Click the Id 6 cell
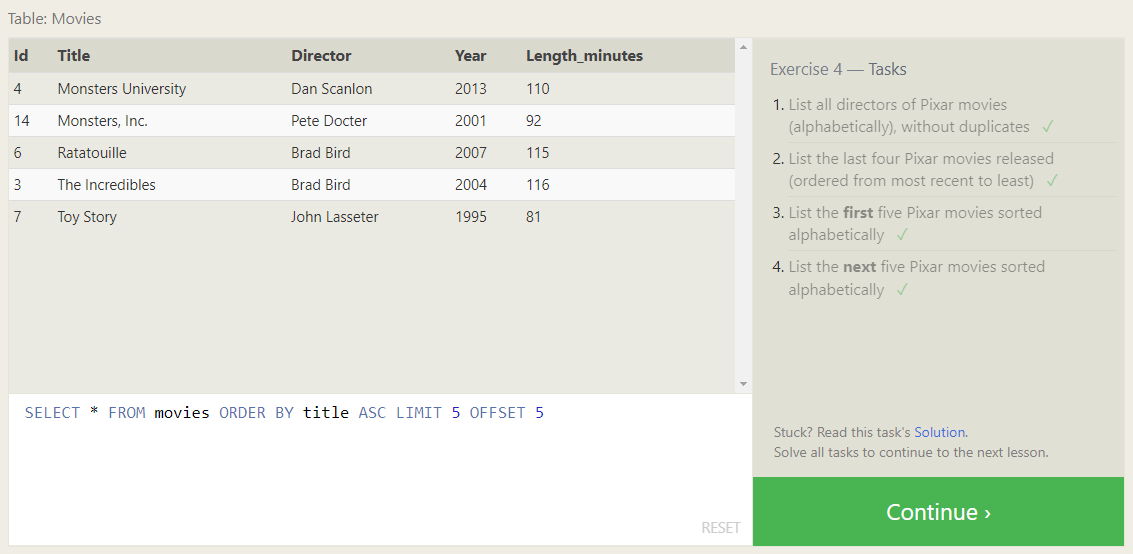This screenshot has height=554, width=1133. (x=17, y=152)
